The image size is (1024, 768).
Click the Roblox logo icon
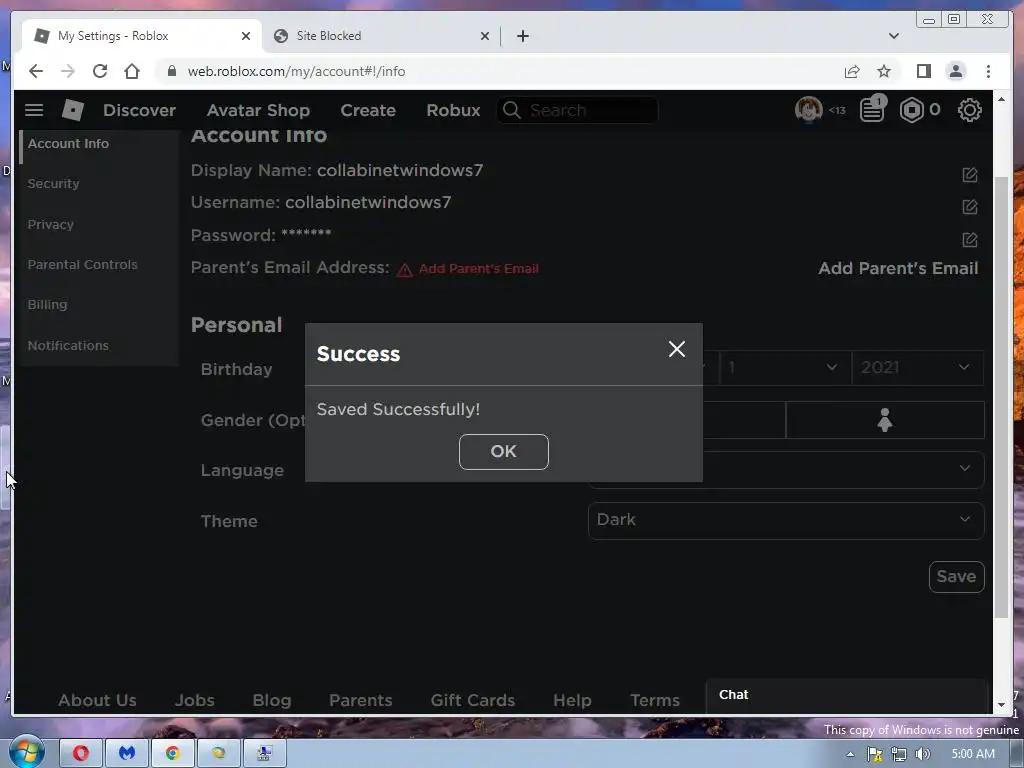tap(72, 110)
